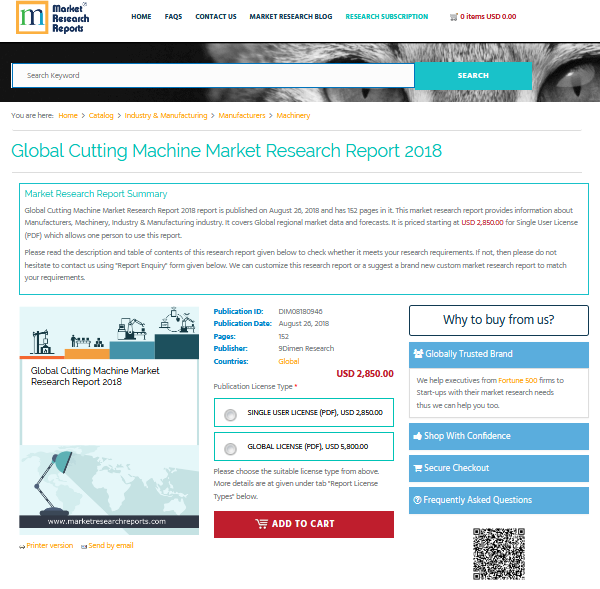
Task: Click USD 2,850.00 price in summary
Action: pos(482,223)
